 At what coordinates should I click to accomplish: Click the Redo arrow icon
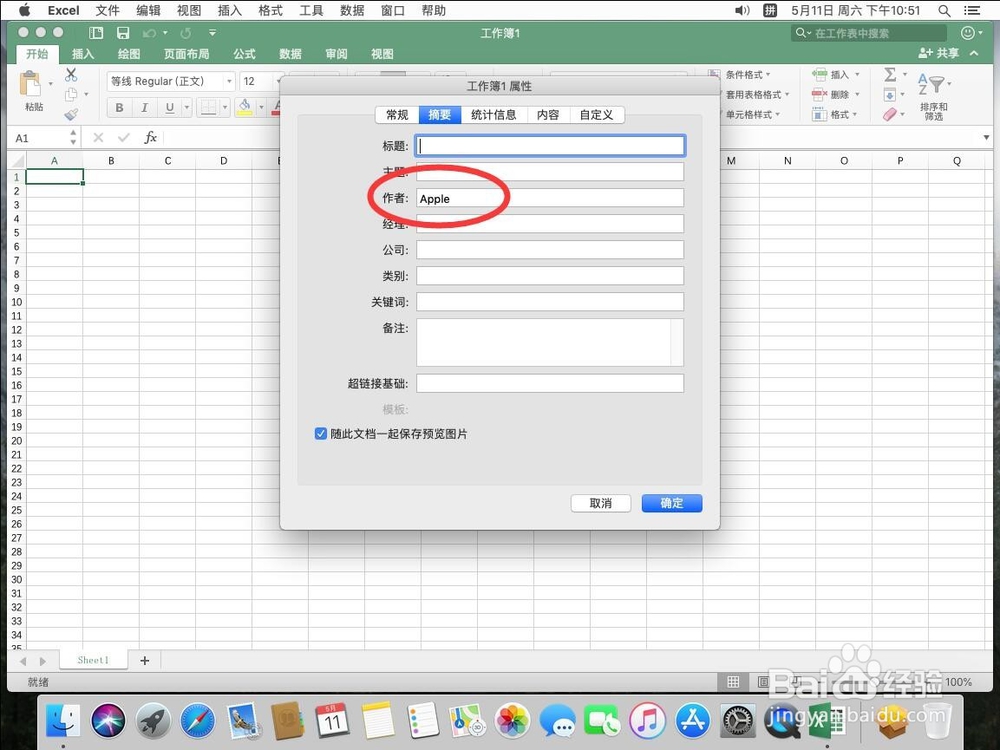(x=186, y=33)
